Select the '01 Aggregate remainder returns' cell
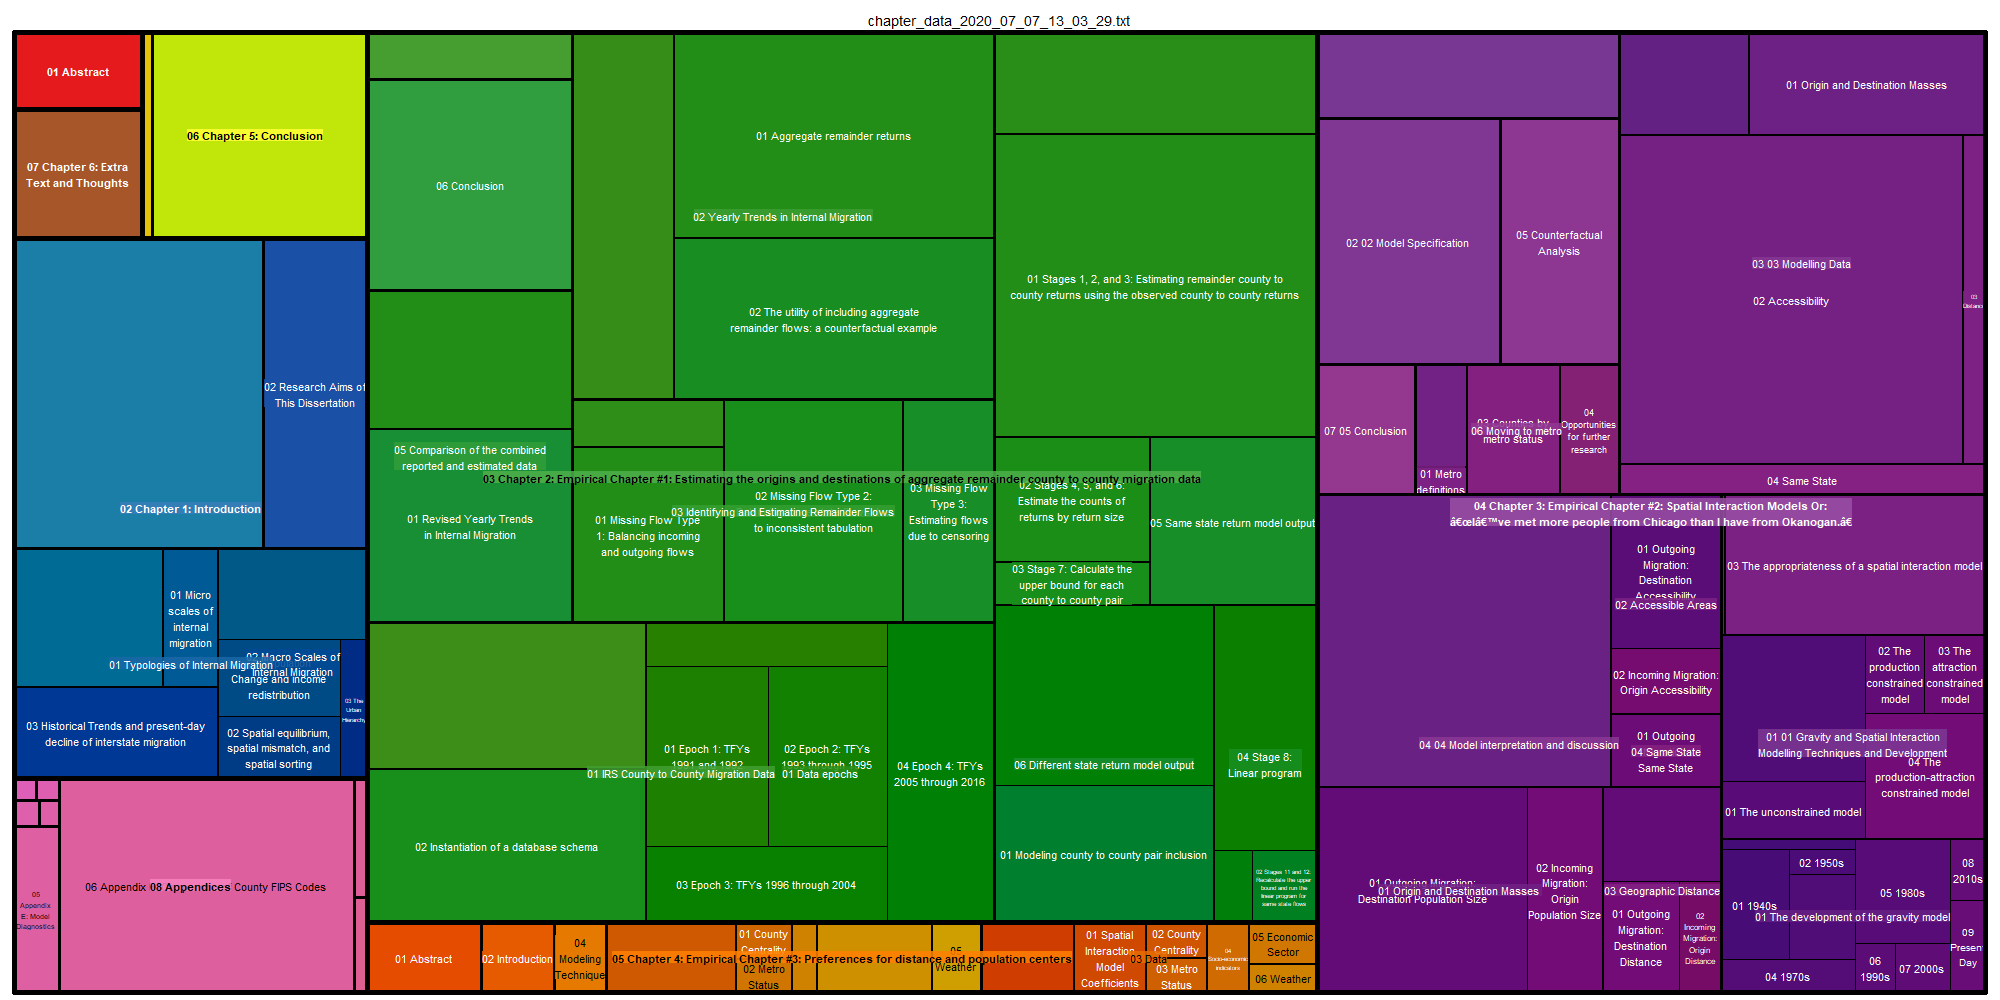 [833, 136]
